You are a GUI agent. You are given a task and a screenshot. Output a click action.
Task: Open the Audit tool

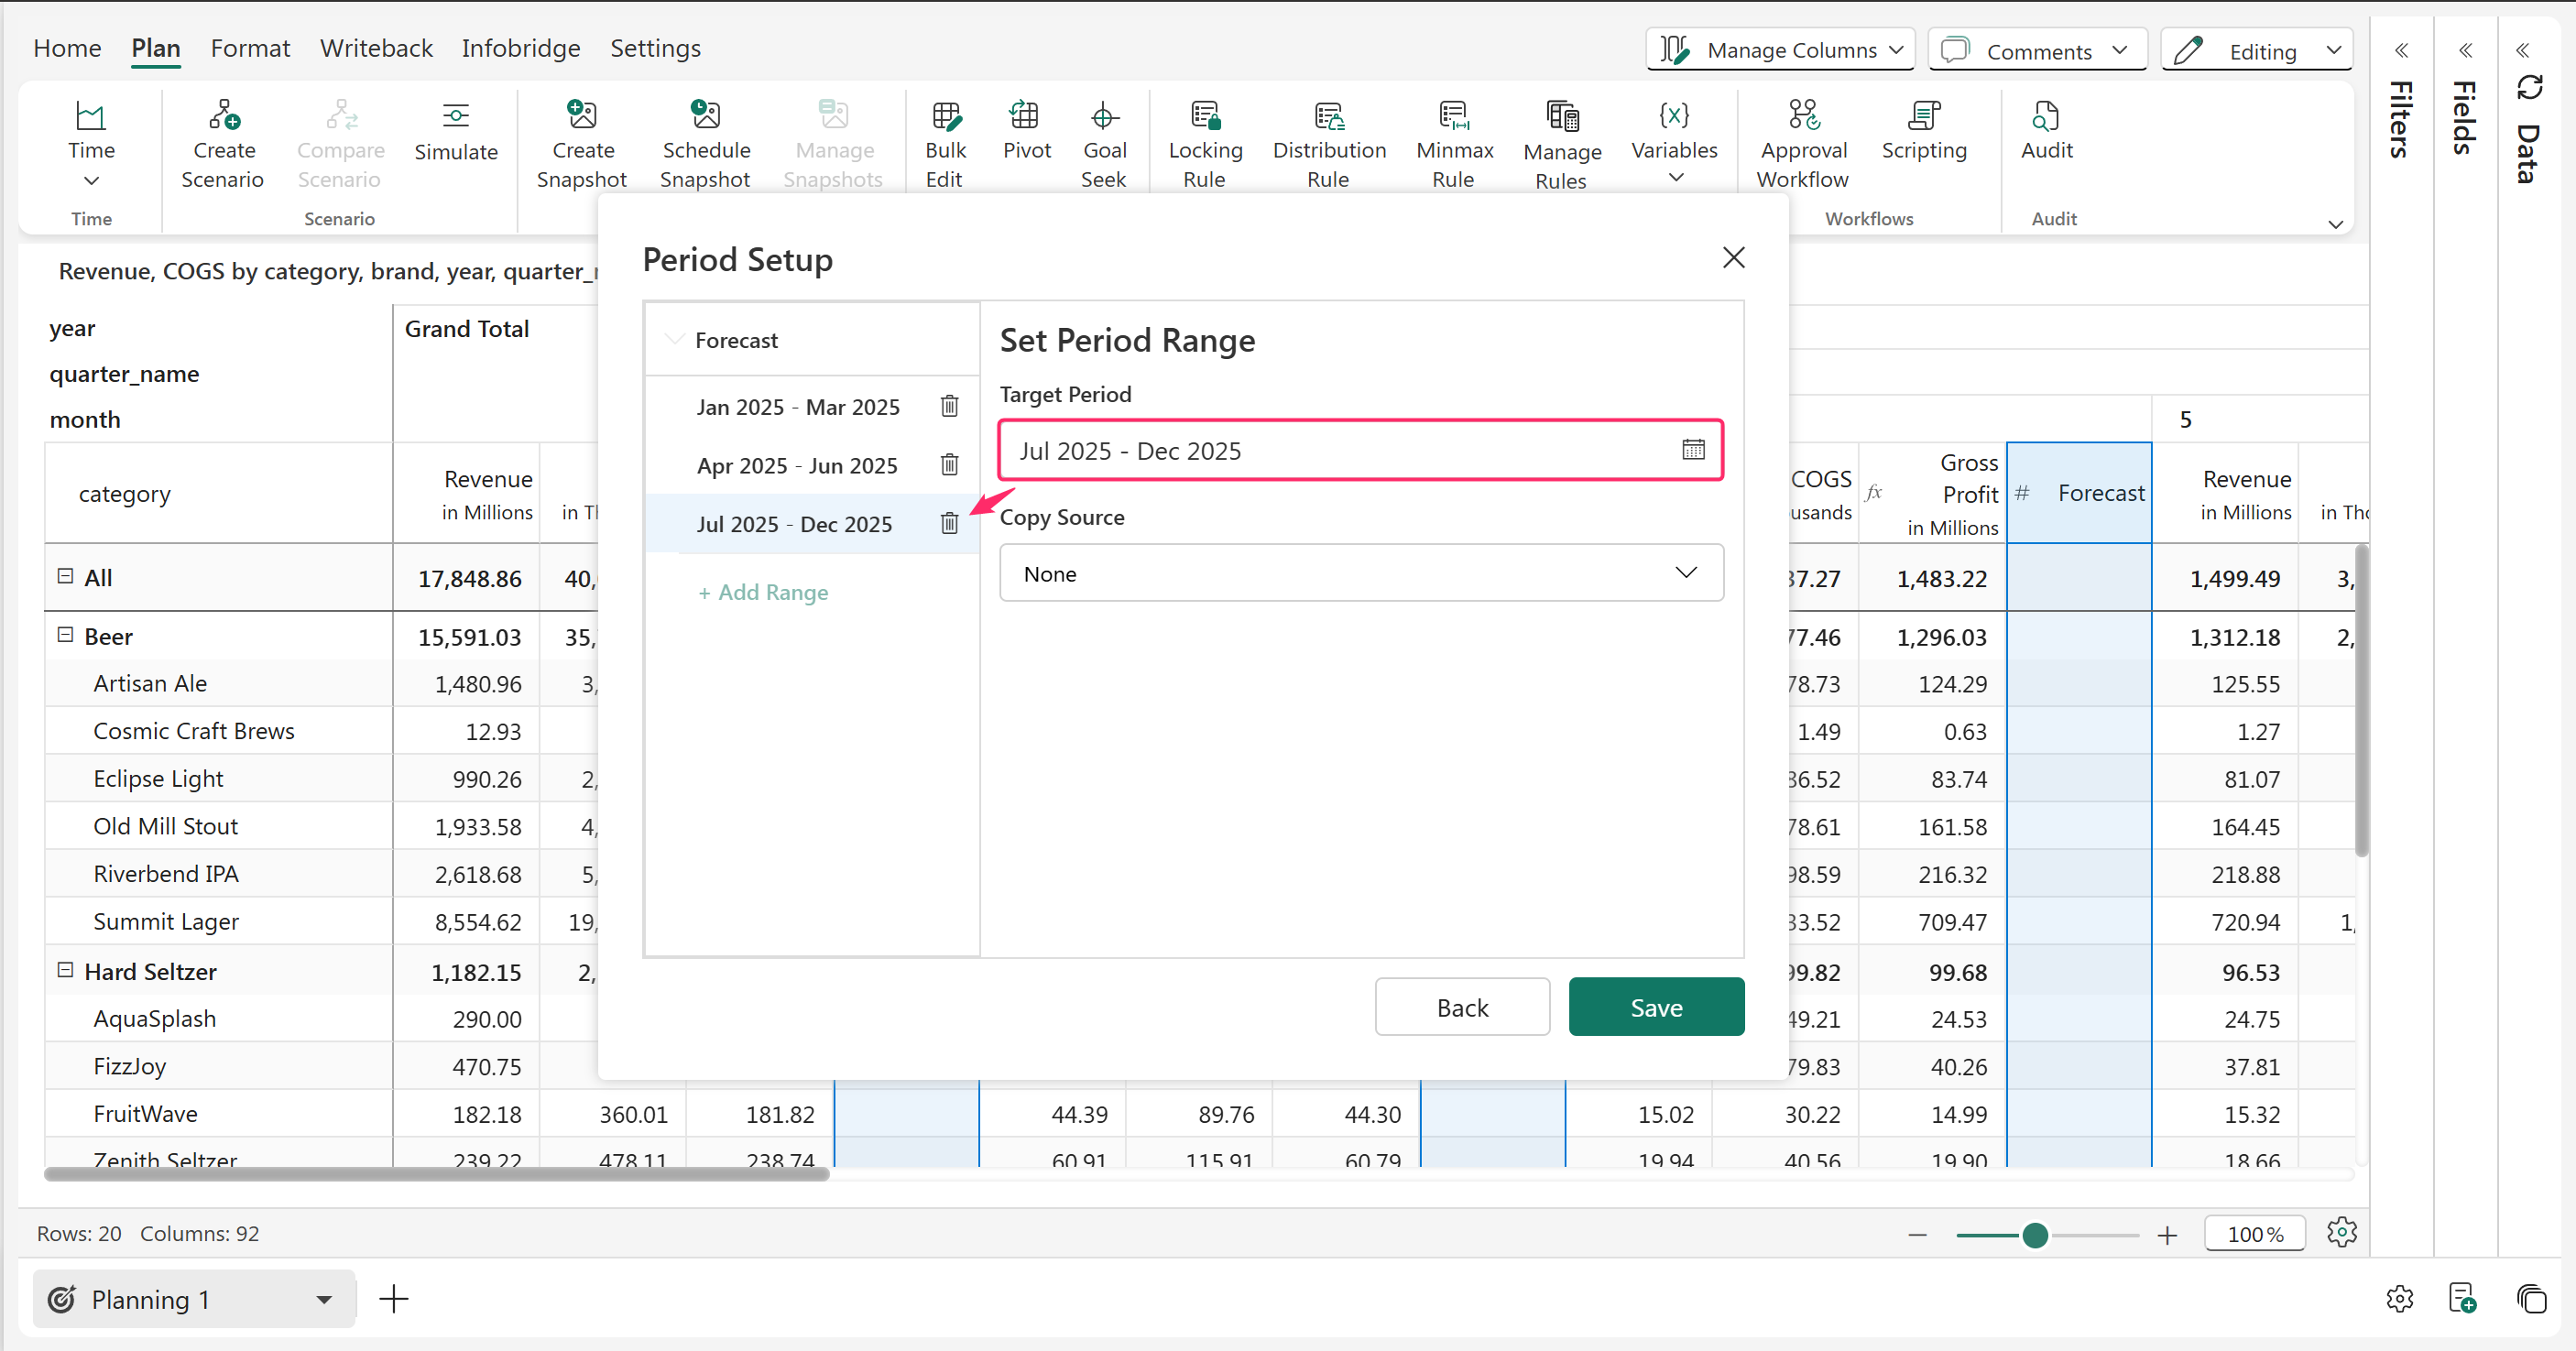click(2046, 116)
